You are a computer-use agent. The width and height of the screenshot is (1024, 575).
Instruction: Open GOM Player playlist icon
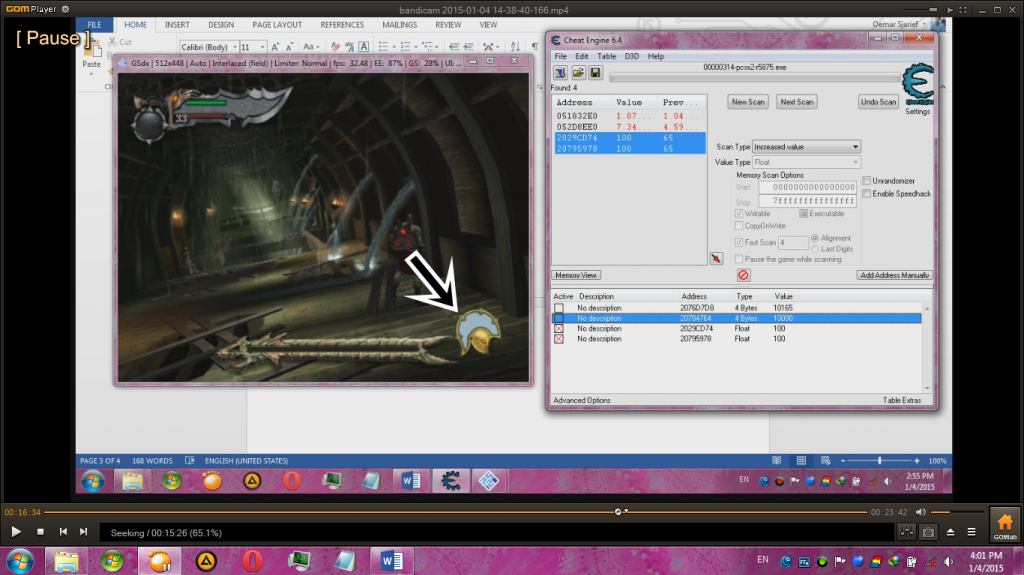pos(972,533)
